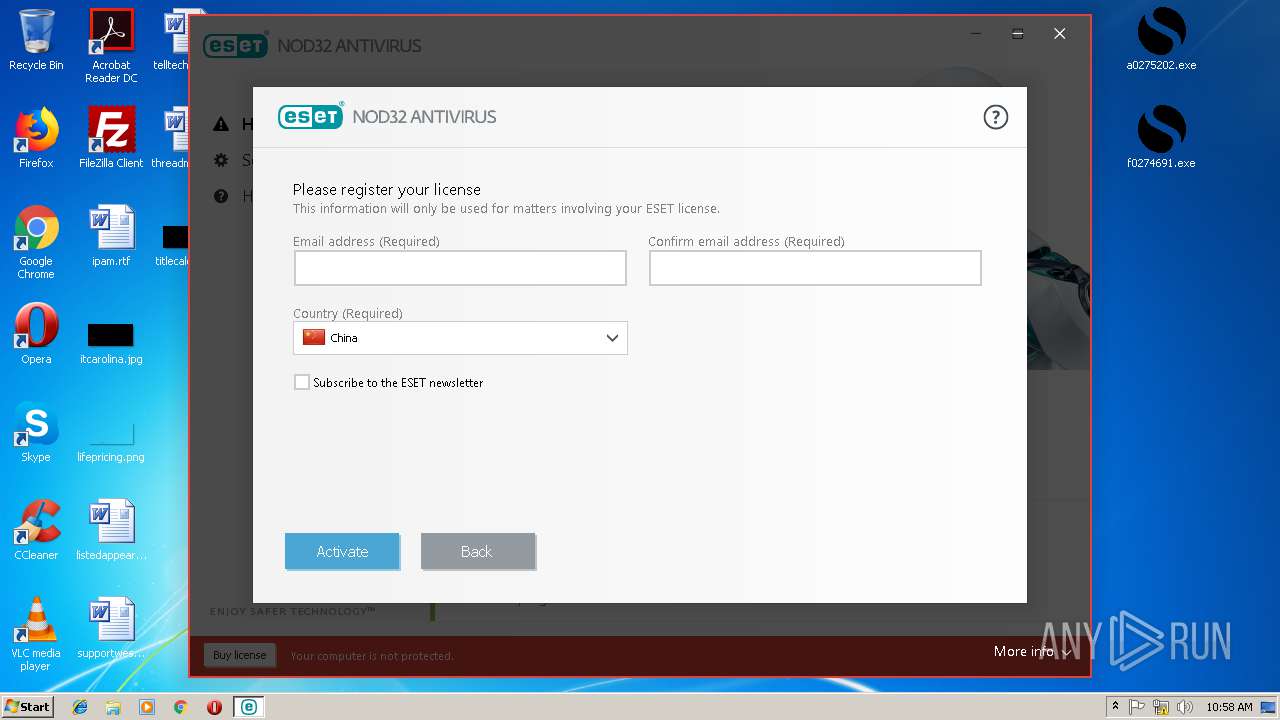Launch FileZilla Client shortcut
This screenshot has width=1280, height=720.
[x=111, y=138]
